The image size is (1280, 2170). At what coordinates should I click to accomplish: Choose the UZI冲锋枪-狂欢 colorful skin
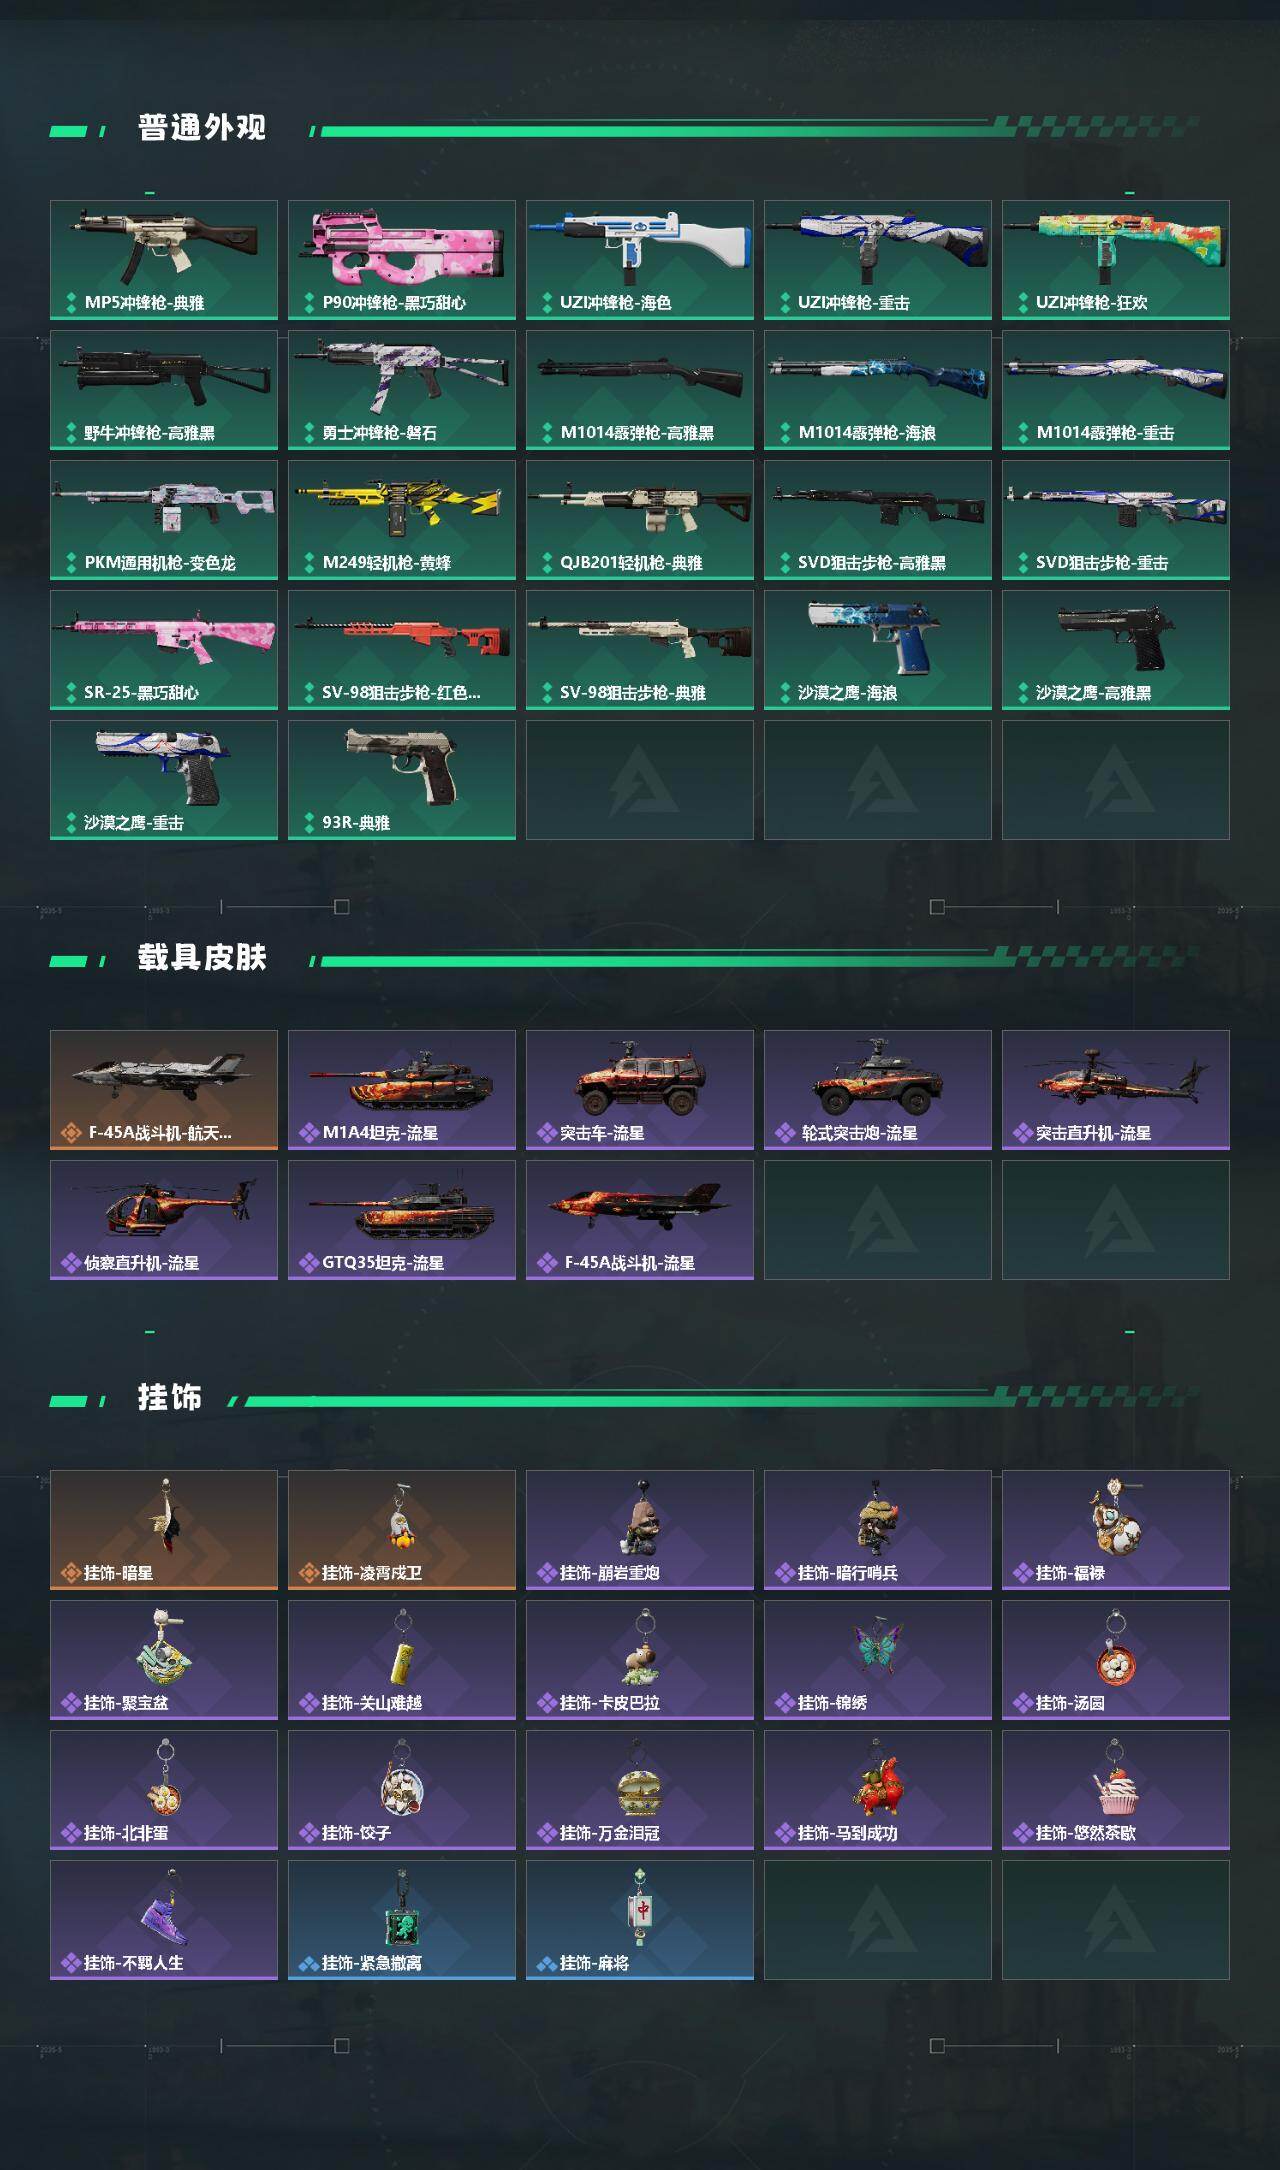pos(1116,260)
